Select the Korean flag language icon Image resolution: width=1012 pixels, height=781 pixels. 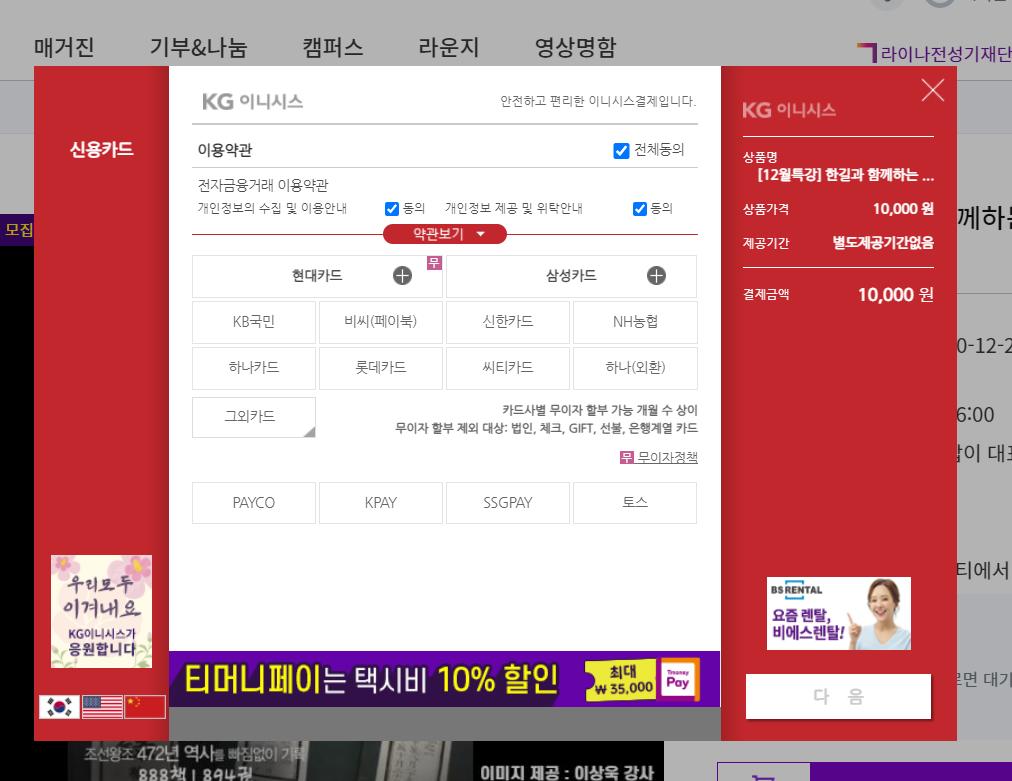coord(59,707)
